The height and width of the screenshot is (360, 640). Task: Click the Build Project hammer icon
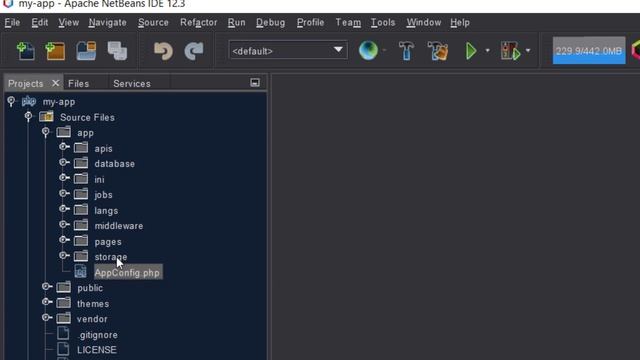pyautogui.click(x=406, y=51)
